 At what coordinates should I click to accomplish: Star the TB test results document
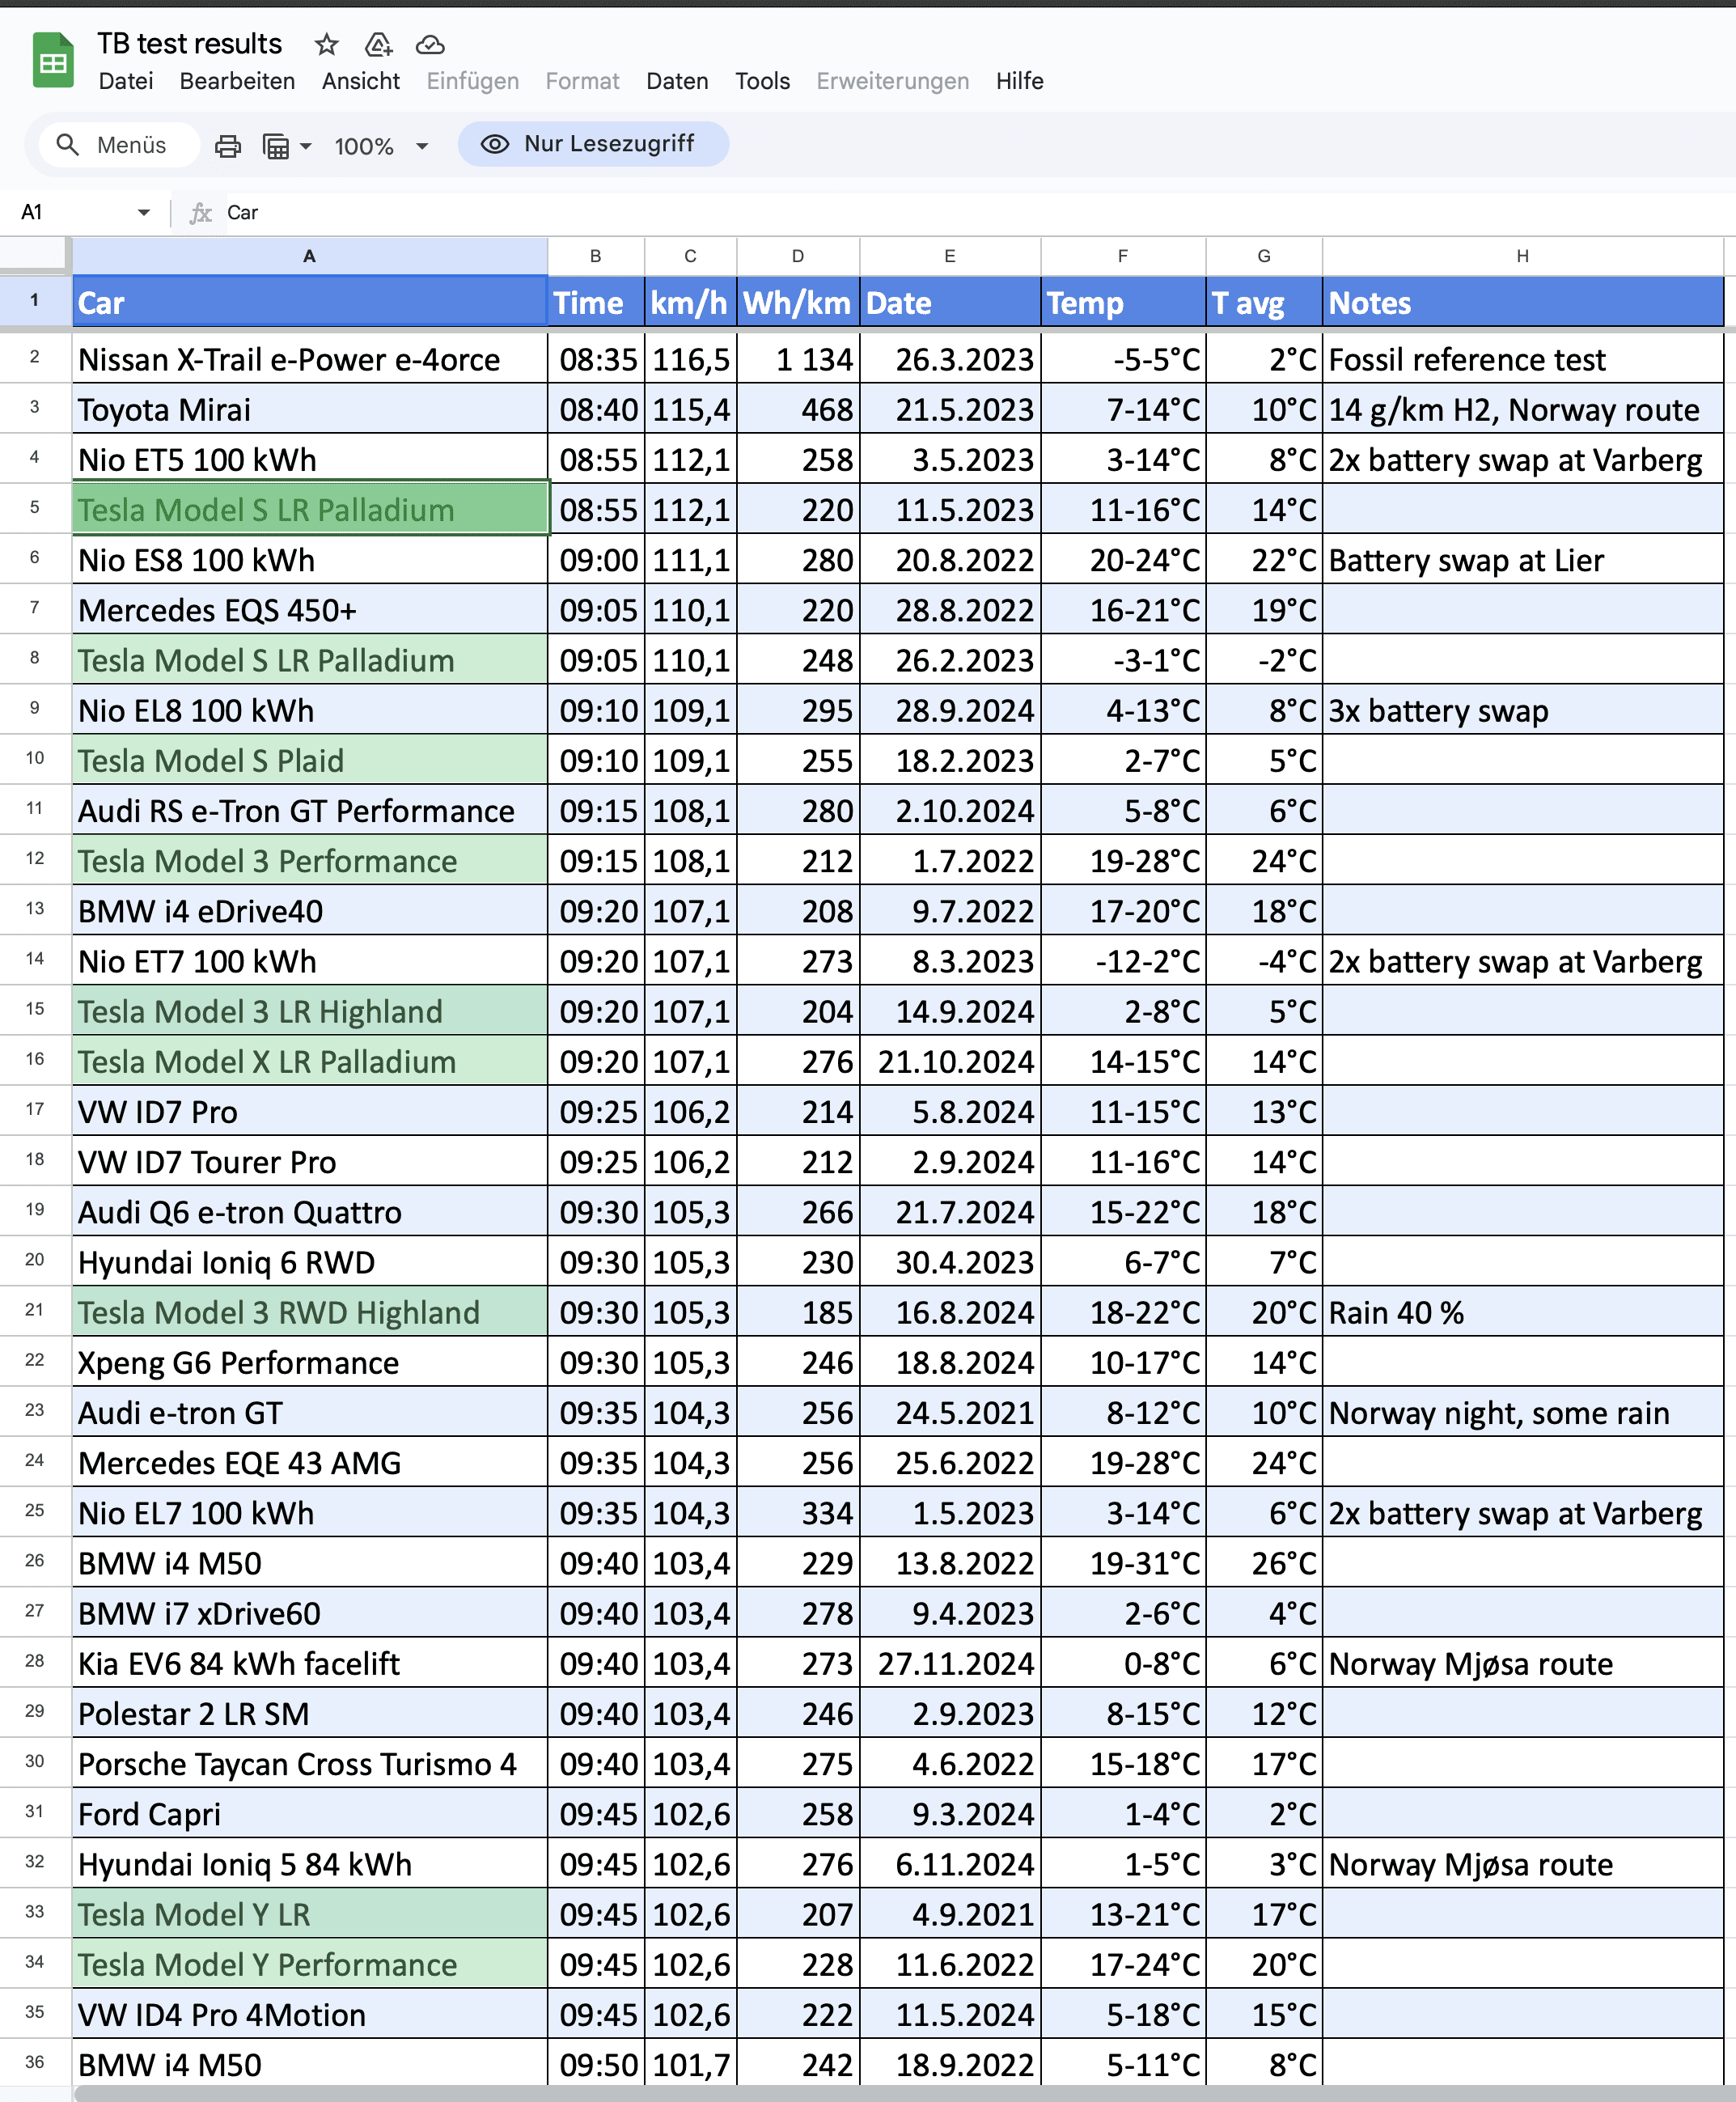click(326, 44)
